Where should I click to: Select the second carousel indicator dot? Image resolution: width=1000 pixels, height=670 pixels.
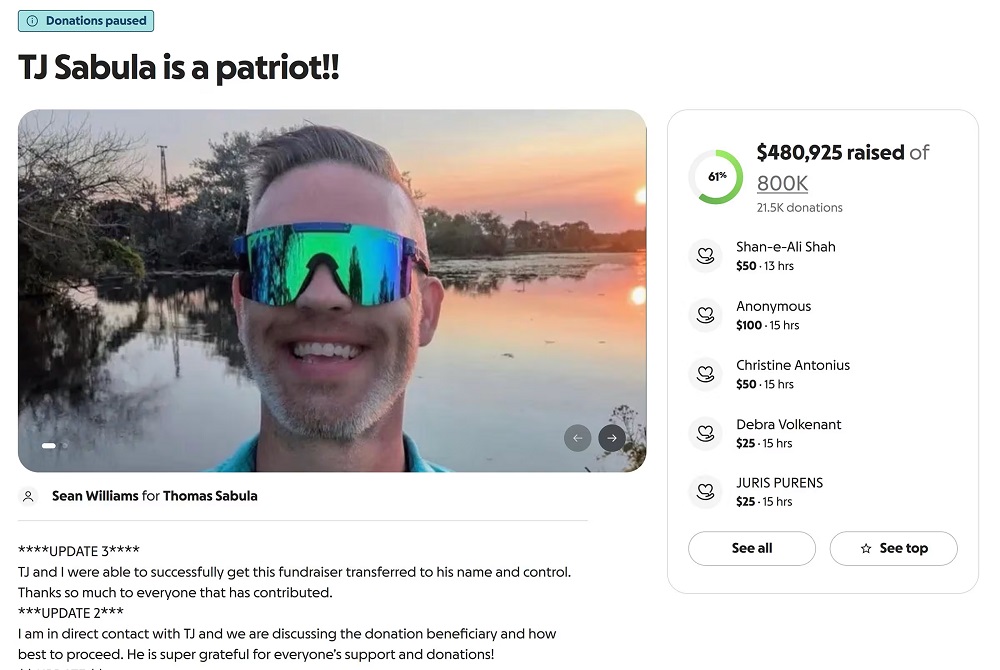pos(65,445)
